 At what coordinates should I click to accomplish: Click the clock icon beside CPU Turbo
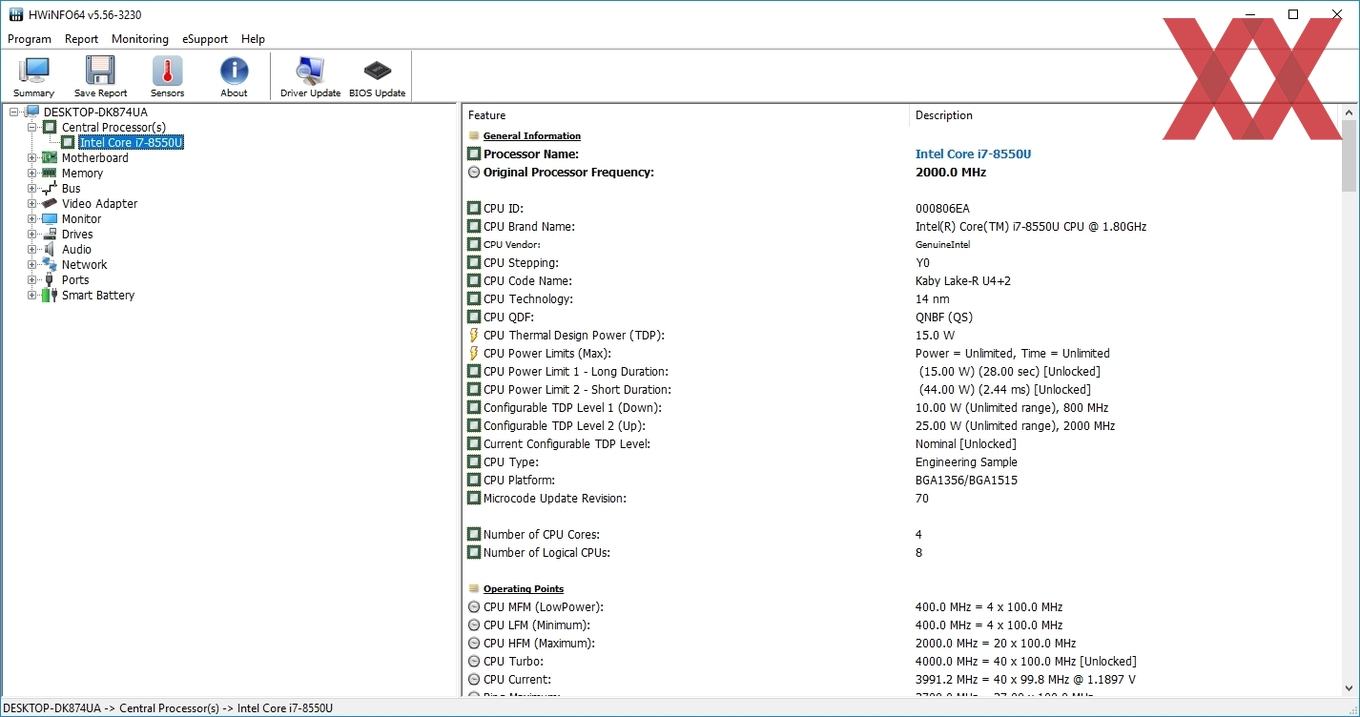(x=474, y=661)
